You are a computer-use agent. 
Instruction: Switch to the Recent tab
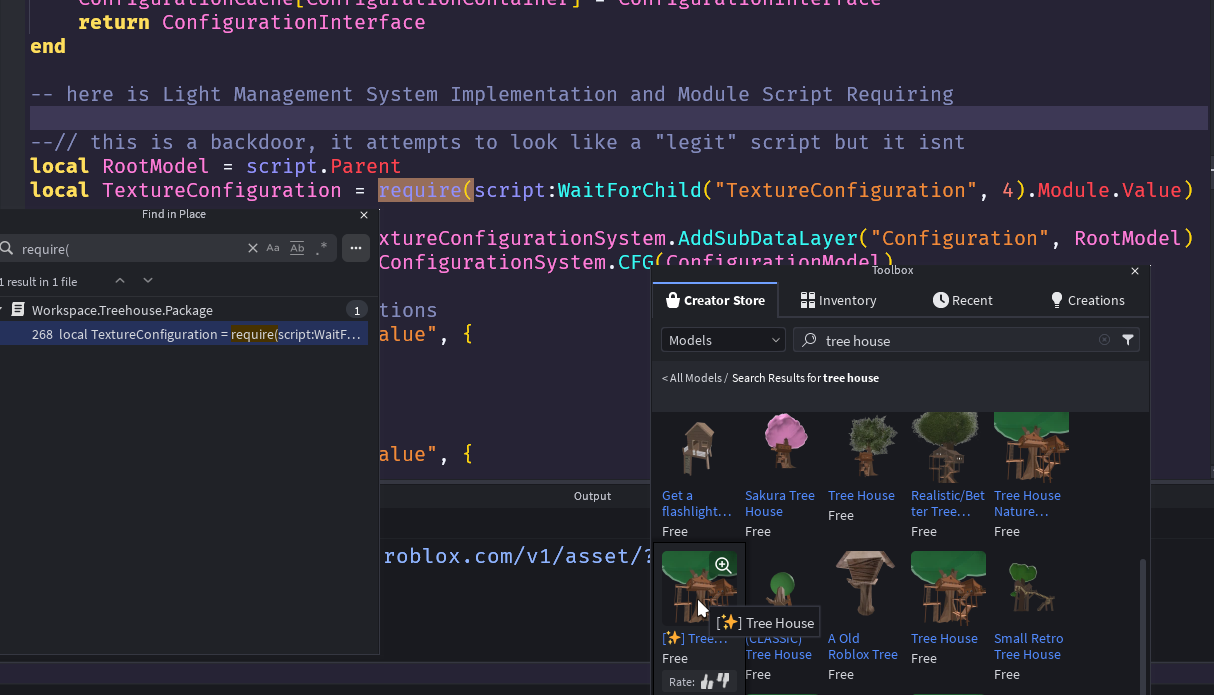point(962,300)
